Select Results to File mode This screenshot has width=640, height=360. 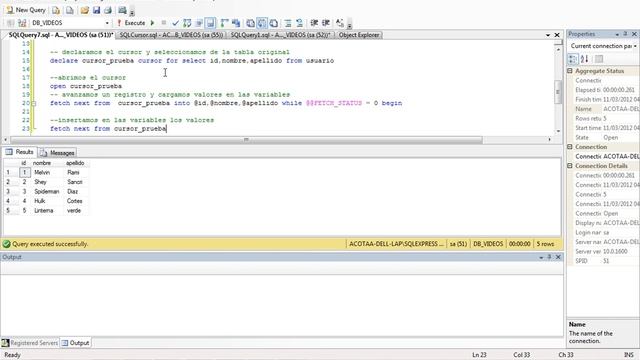pos(273,23)
